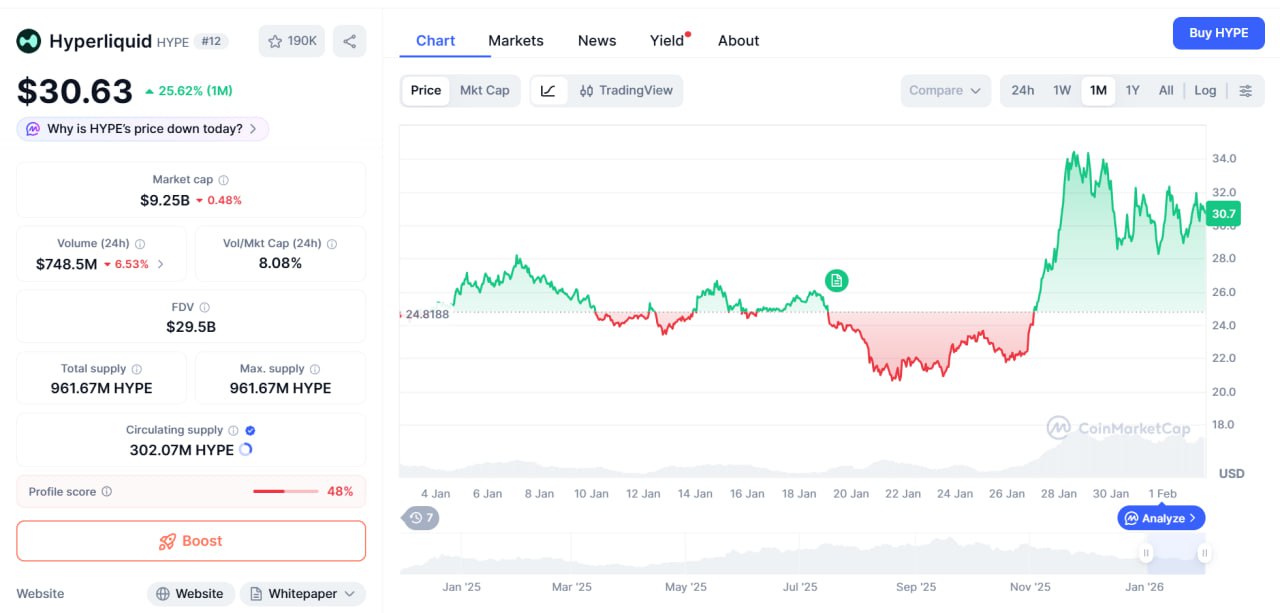This screenshot has height=613, width=1280.
Task: Click the history clock badge showing 7
Action: 420,518
